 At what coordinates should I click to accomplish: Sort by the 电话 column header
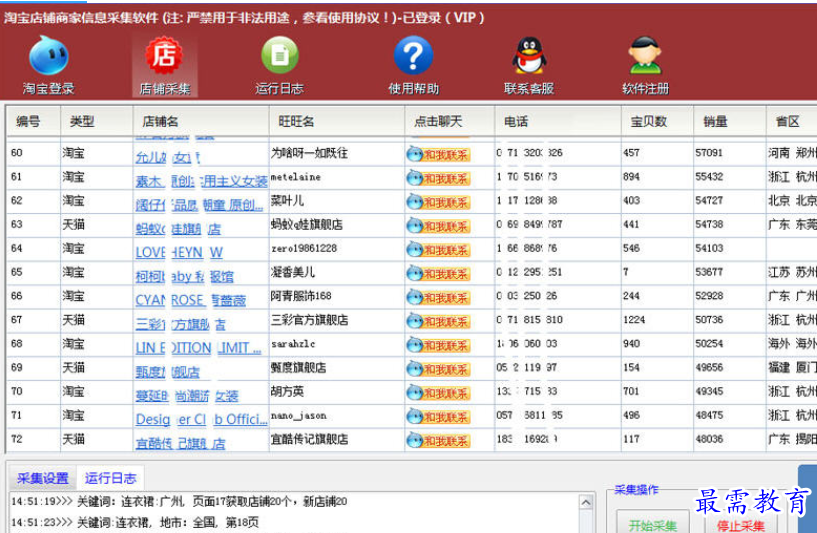558,122
